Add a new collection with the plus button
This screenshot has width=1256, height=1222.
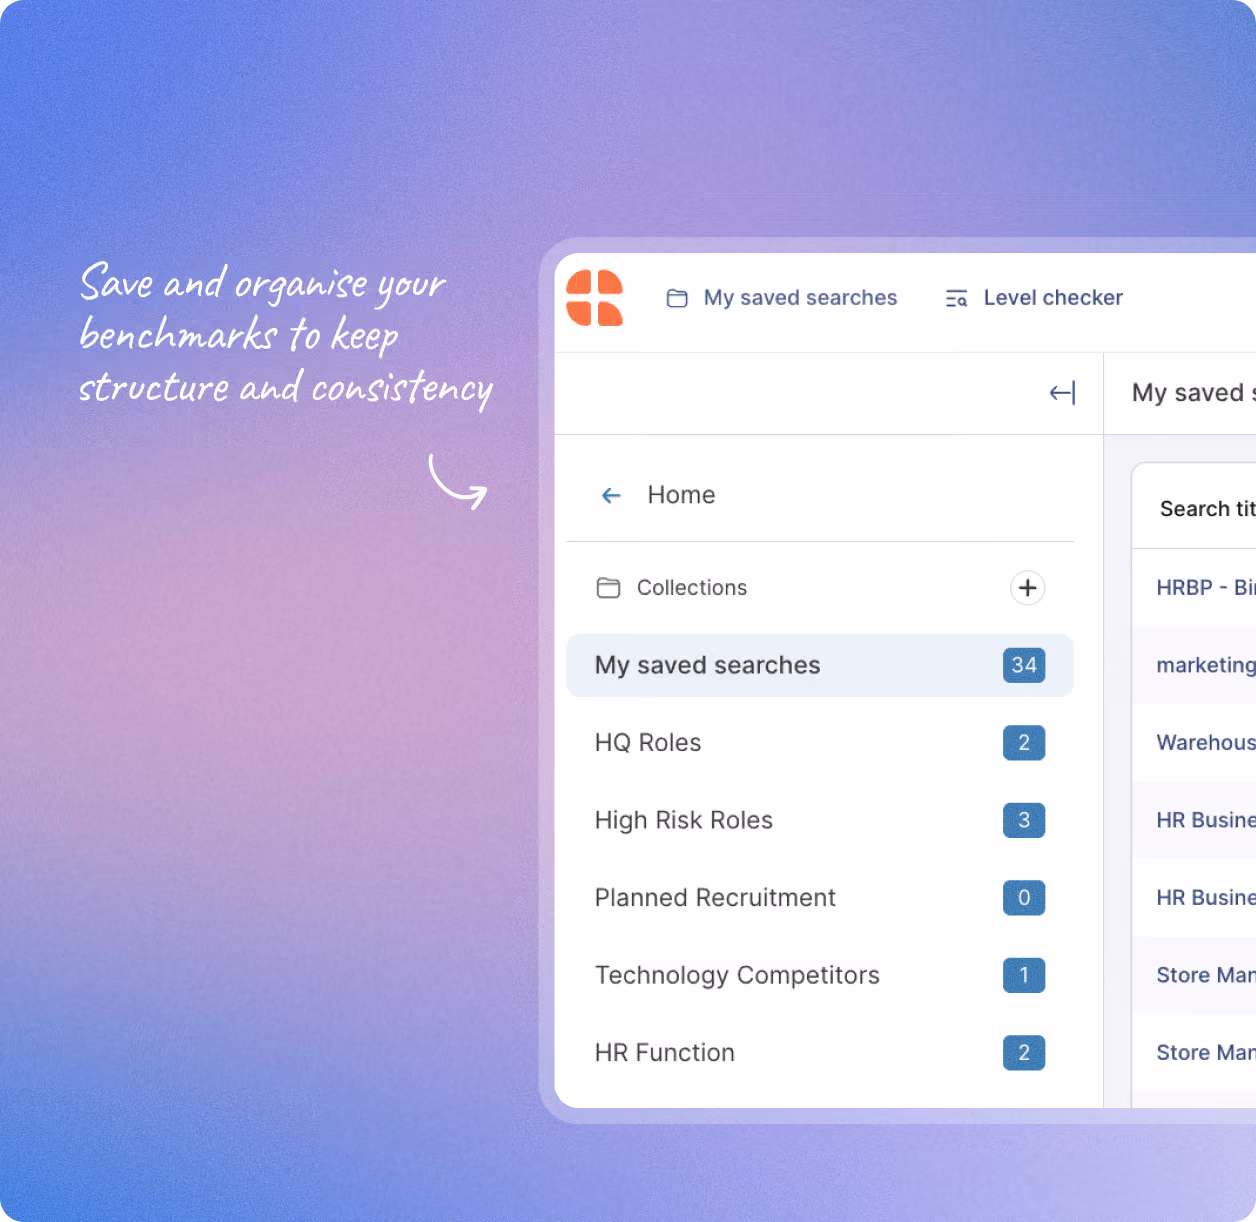(1027, 588)
